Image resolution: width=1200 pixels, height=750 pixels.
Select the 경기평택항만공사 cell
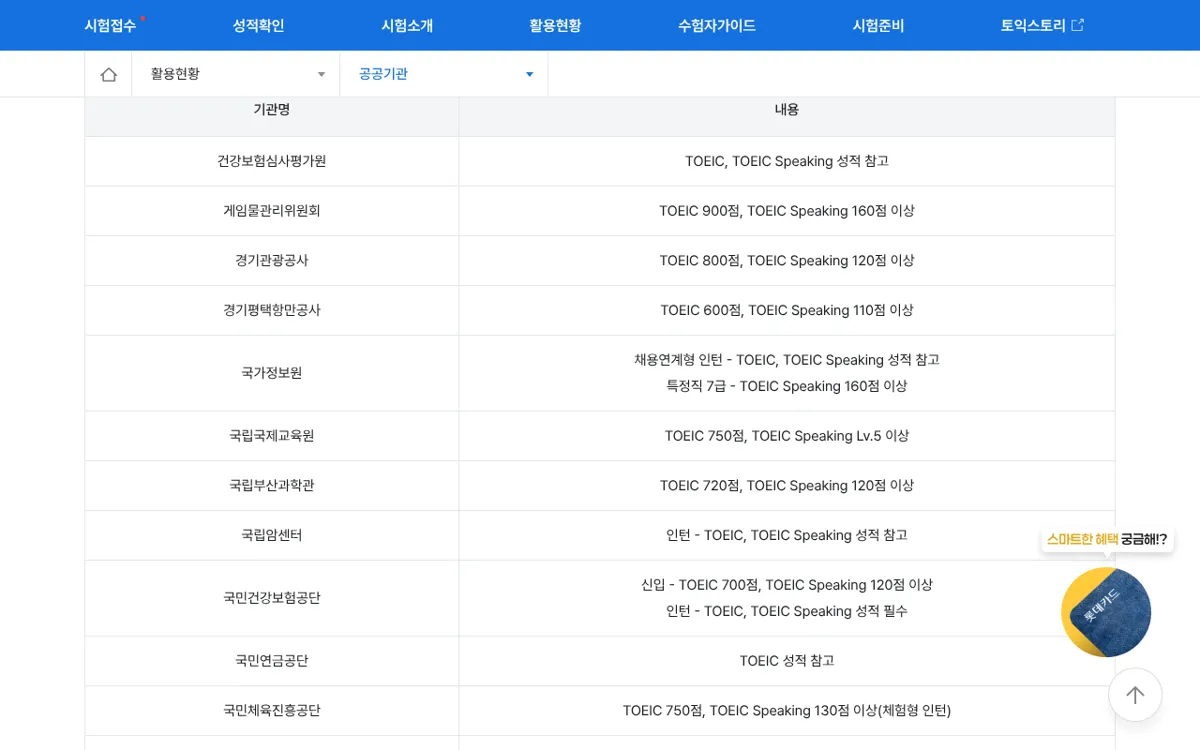click(x=272, y=311)
